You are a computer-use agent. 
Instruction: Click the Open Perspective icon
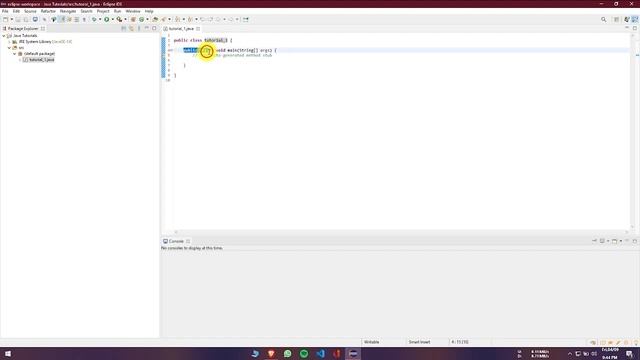click(617, 19)
